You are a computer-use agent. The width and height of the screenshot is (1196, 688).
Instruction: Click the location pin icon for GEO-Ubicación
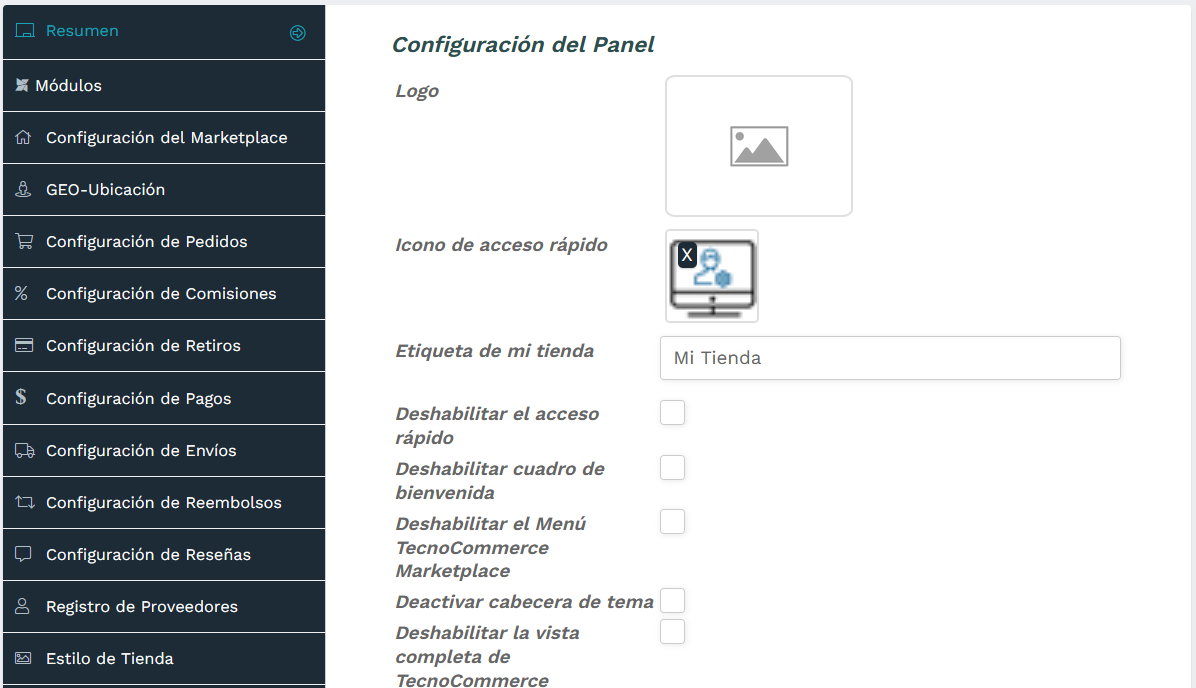tap(21, 189)
